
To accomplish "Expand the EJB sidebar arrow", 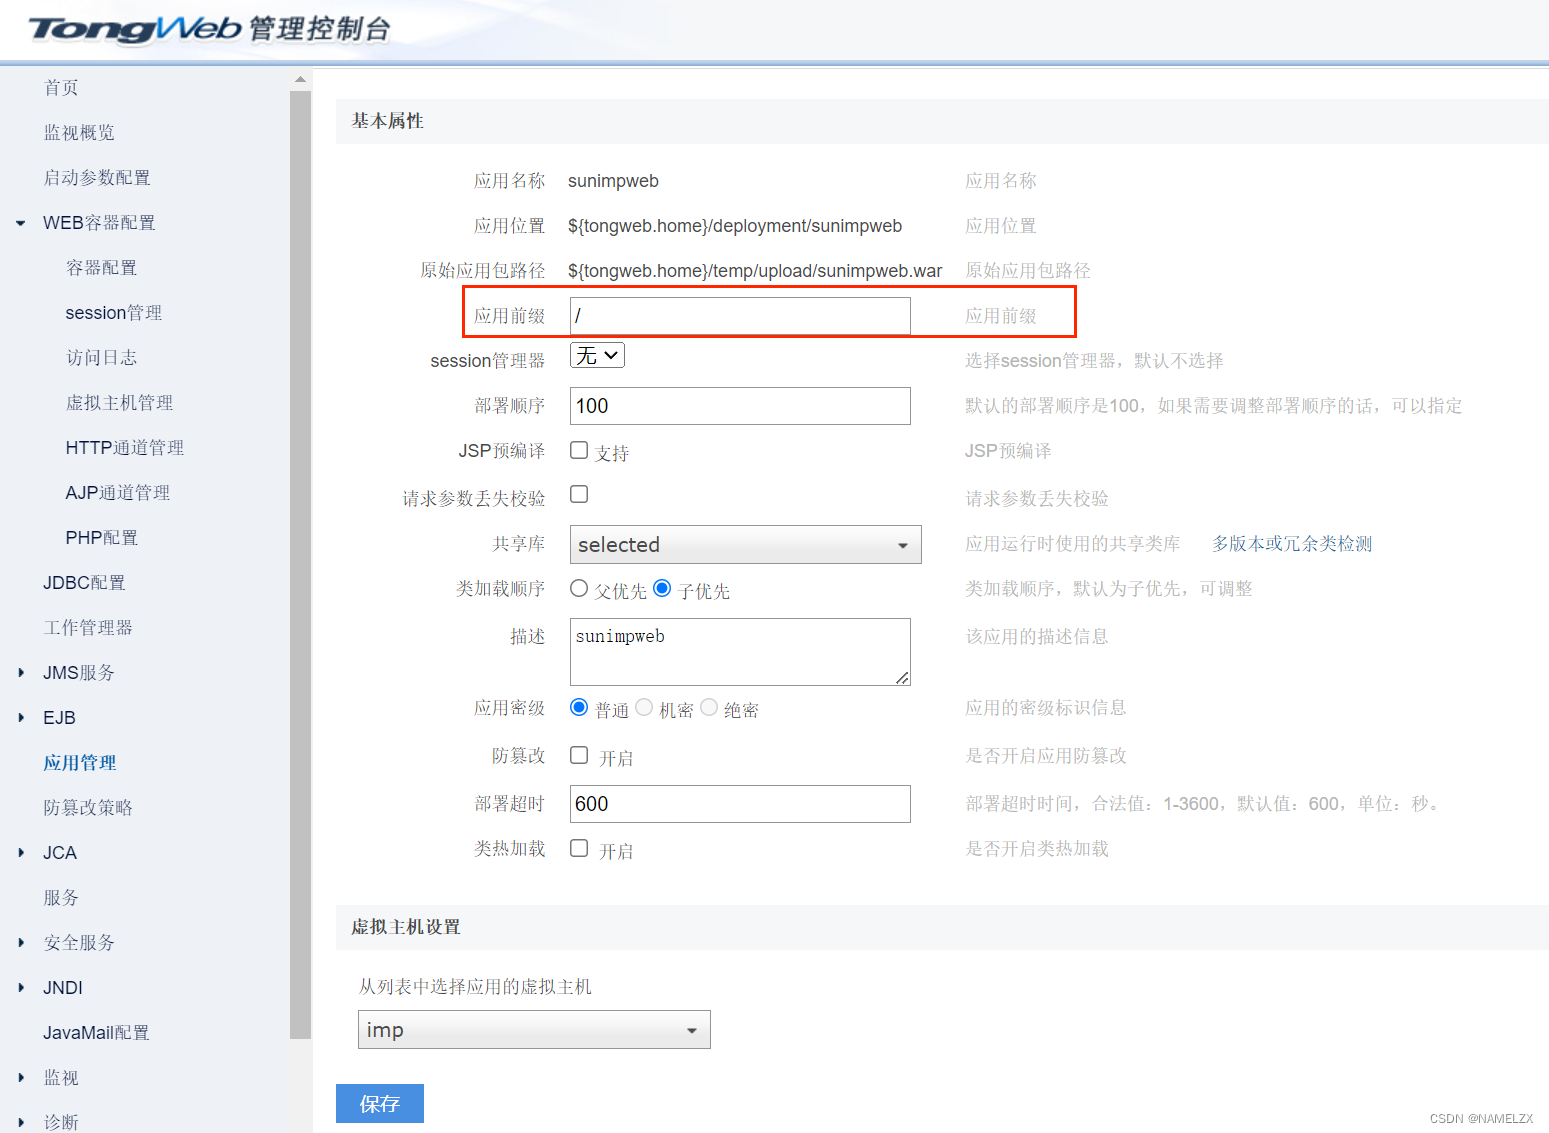I will [21, 718].
